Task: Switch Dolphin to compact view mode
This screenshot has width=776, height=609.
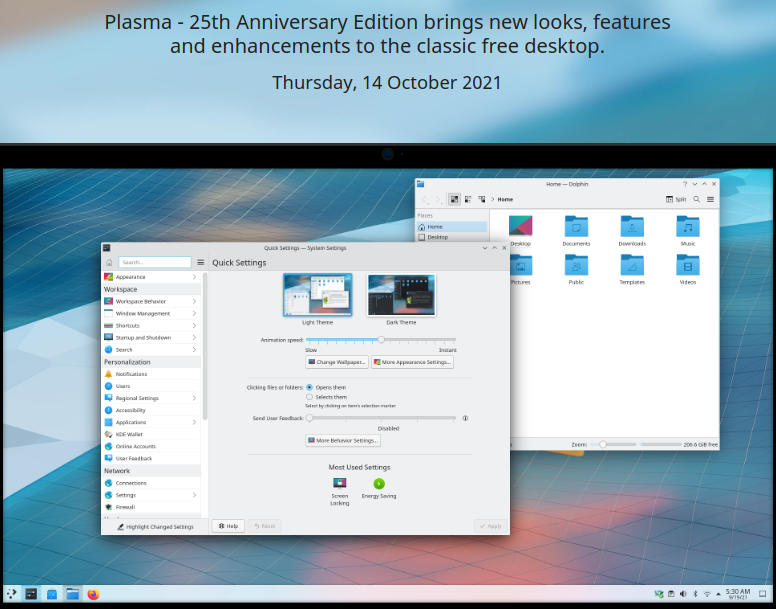Action: (x=468, y=199)
